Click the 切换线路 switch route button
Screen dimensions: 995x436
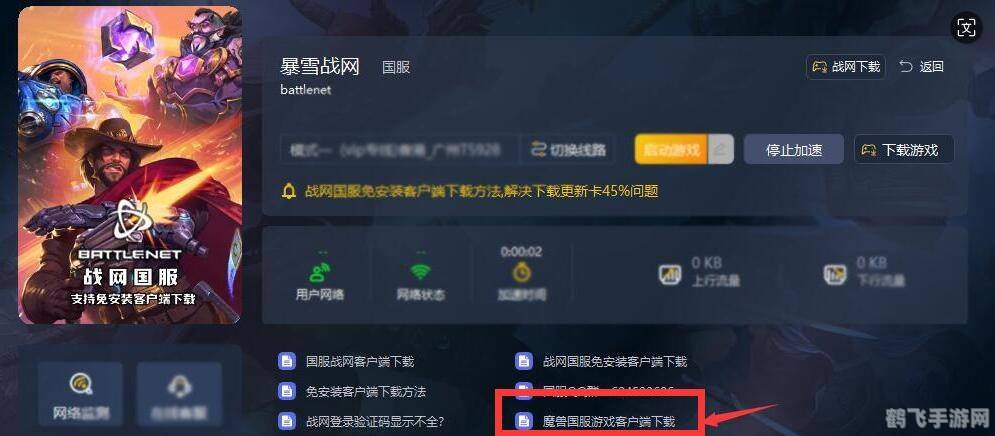pyautogui.click(x=568, y=150)
